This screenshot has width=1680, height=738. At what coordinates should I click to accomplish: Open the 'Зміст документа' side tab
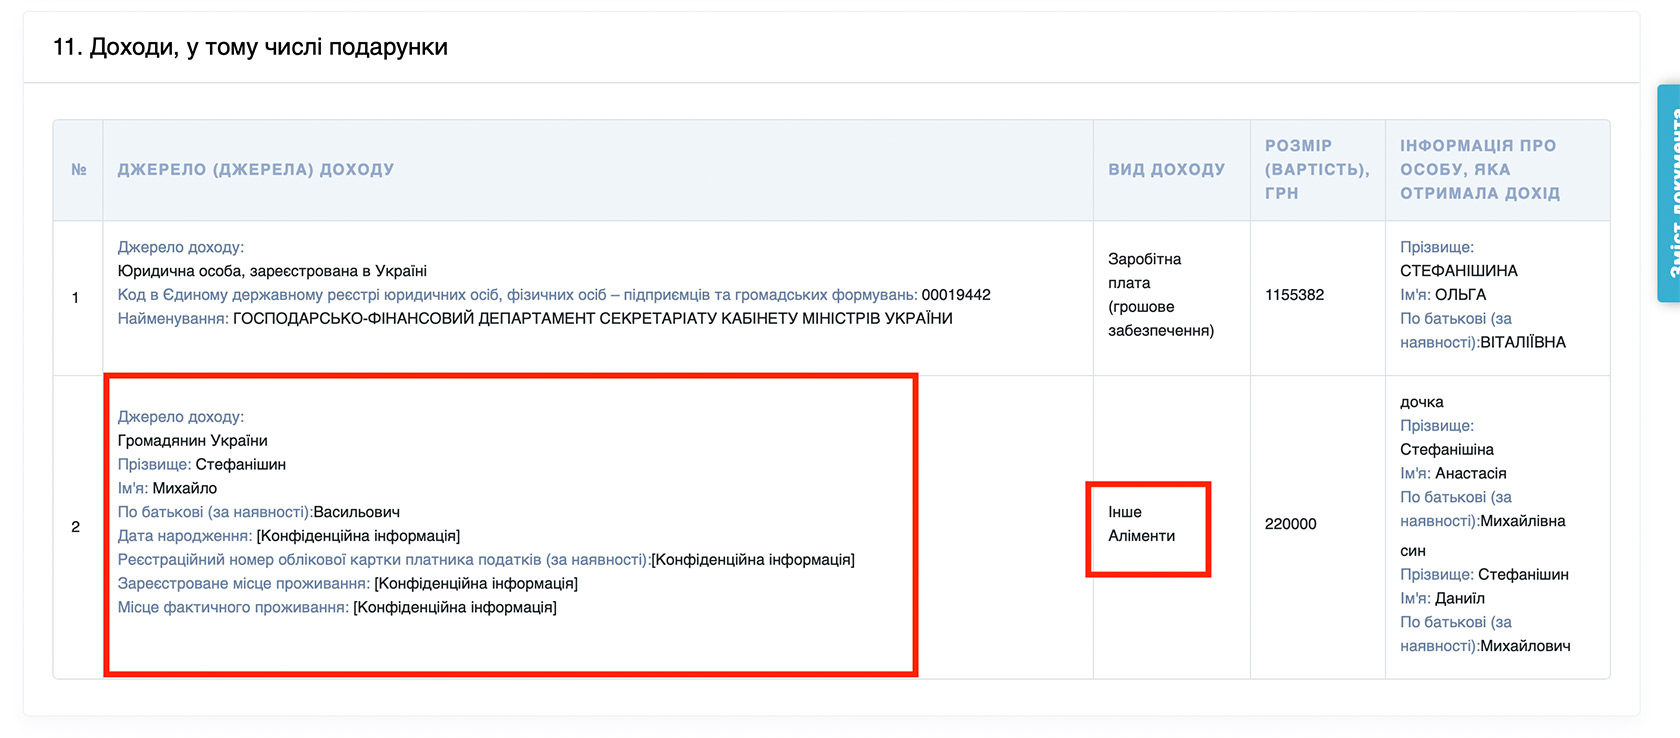(1668, 193)
